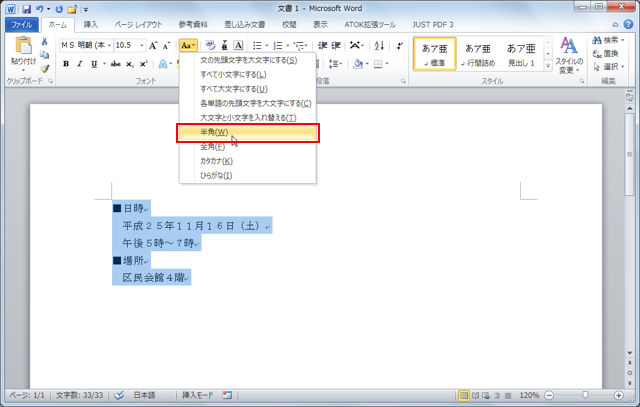This screenshot has width=640, height=407.
Task: Expand the font size 10.5 dropdown
Action: tap(141, 45)
